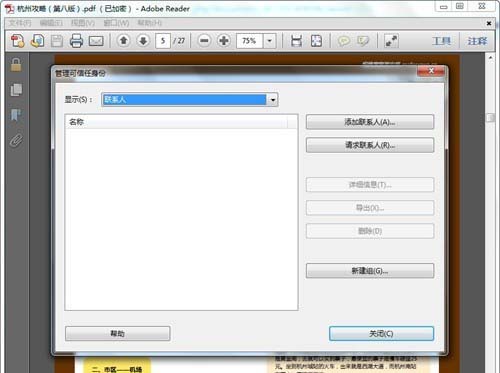Click the second toolbar icon beside Create PDF

[37, 41]
